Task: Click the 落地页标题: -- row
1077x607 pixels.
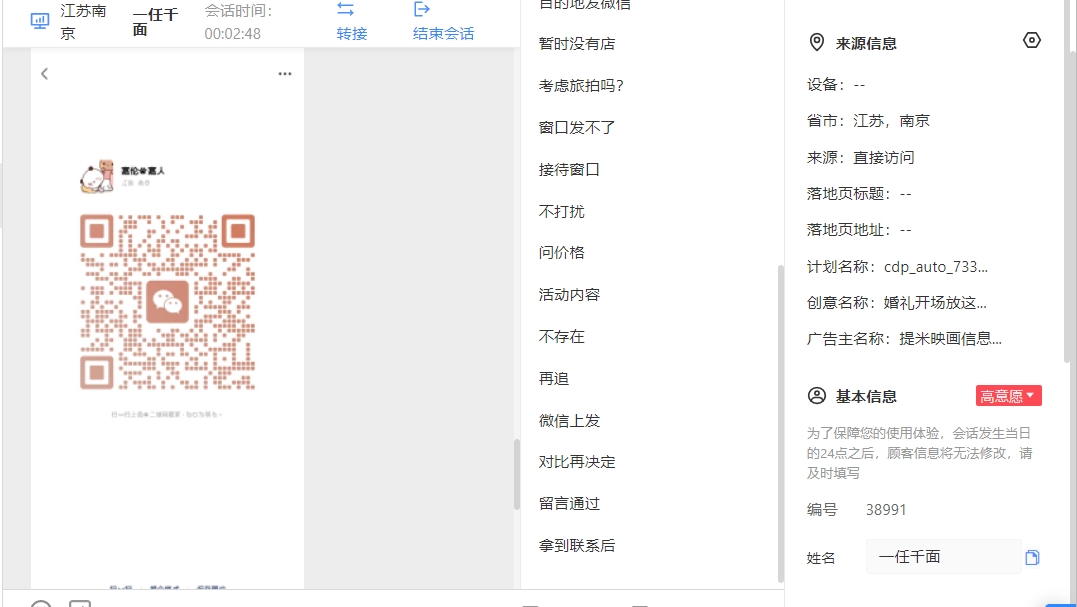Action: point(859,194)
